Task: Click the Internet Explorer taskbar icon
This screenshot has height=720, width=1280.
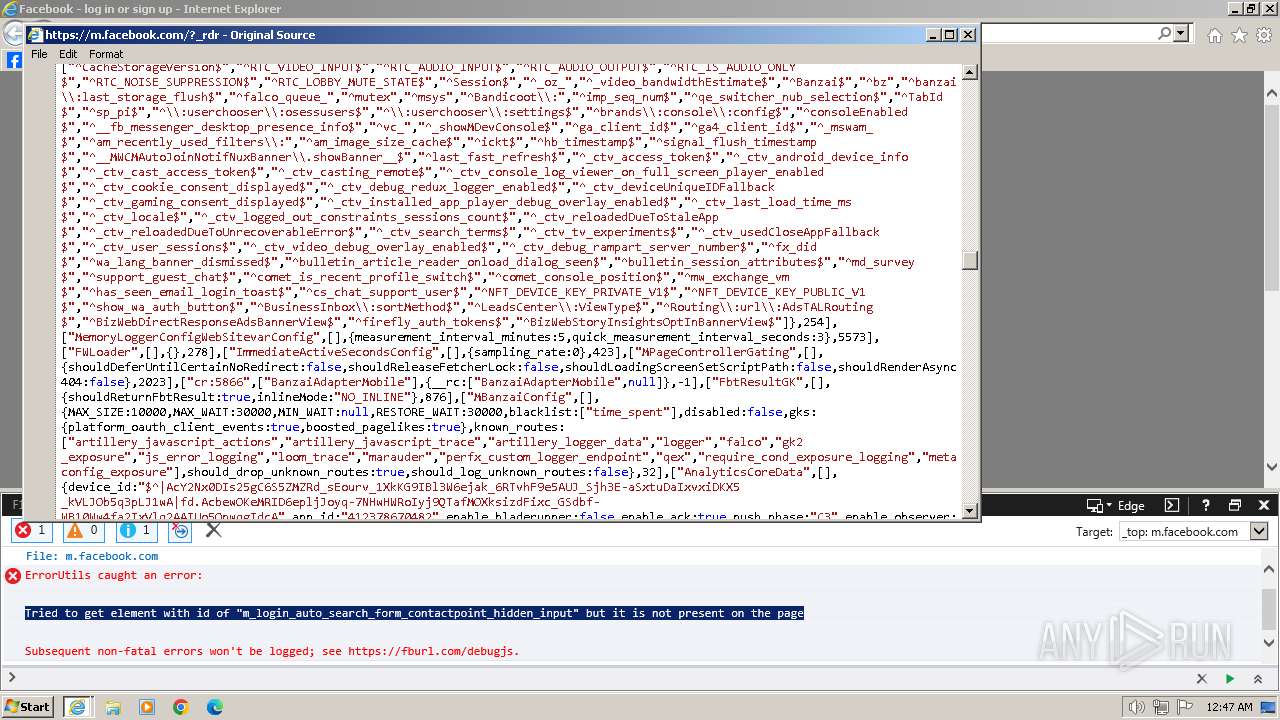Action: pos(77,706)
